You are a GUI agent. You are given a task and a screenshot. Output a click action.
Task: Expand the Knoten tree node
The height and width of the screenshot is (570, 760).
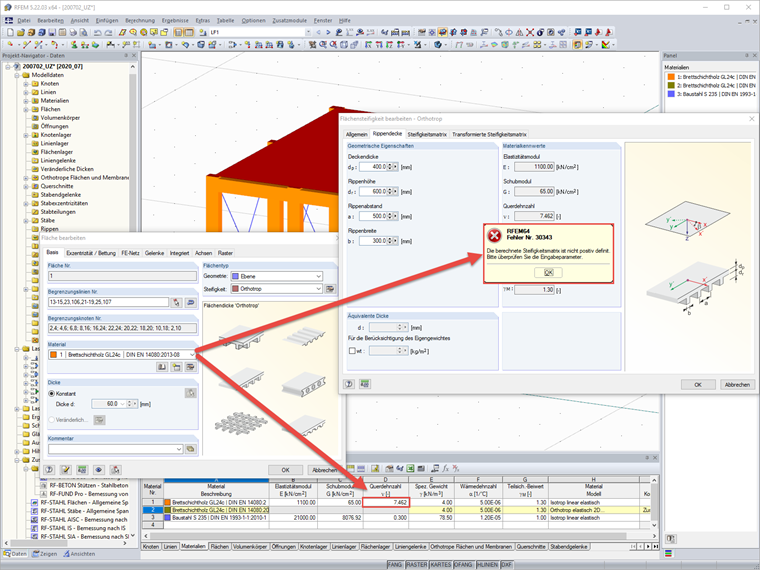[x=26, y=84]
